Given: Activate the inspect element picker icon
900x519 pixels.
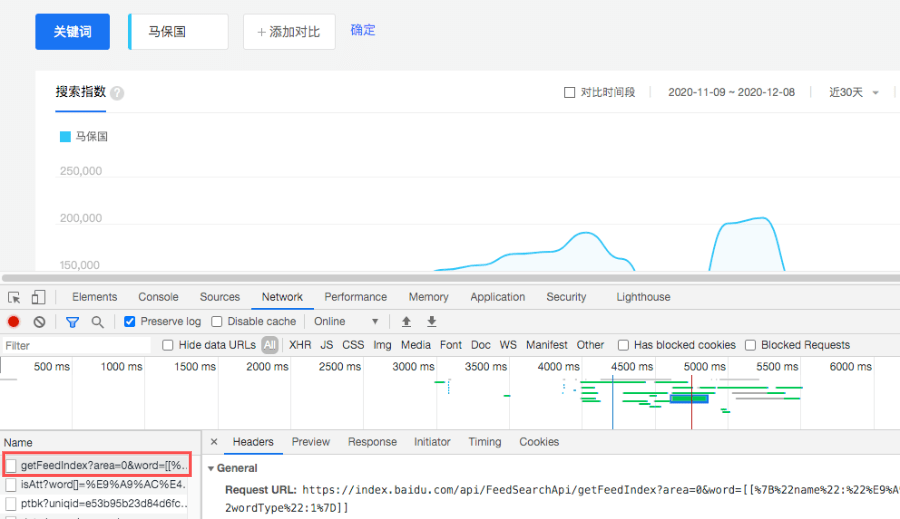Looking at the screenshot, I should [x=14, y=297].
